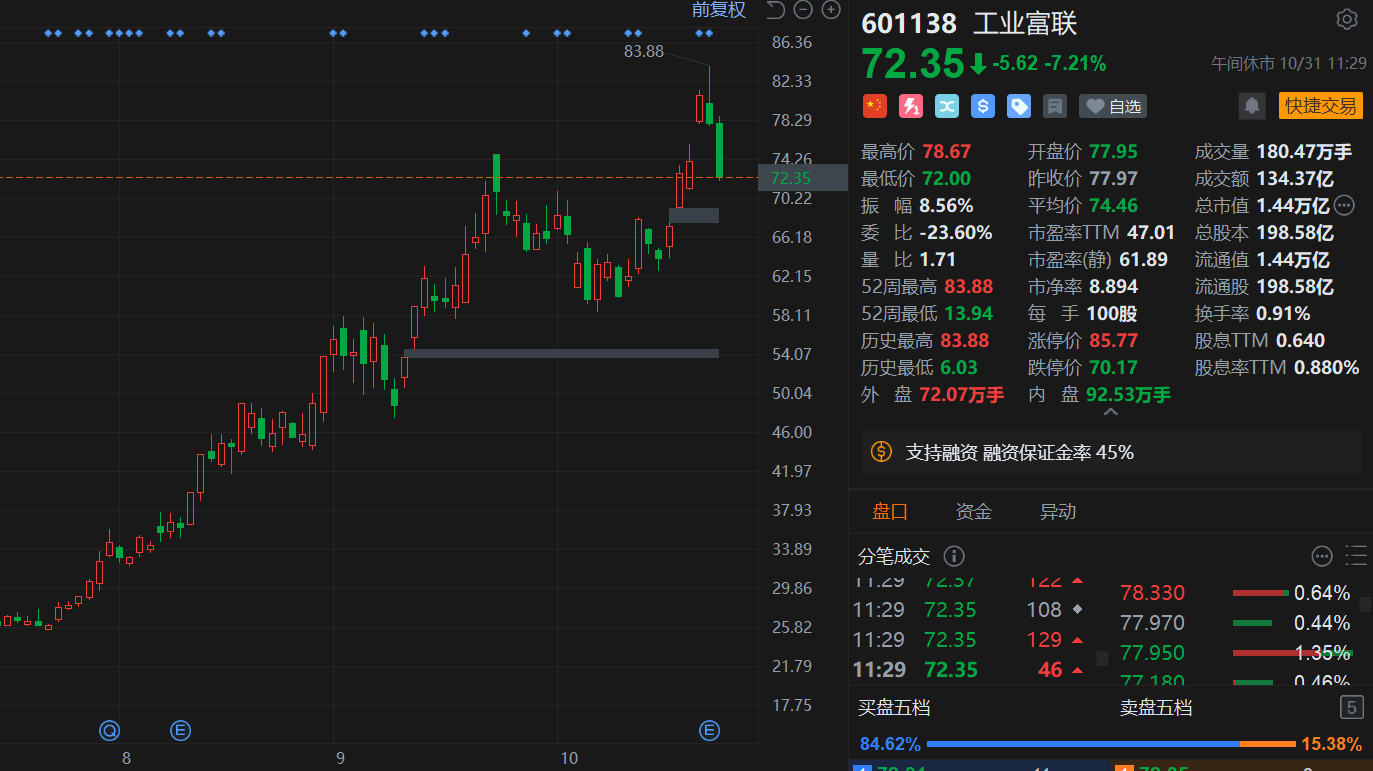Toggle the order book depth 5 box
Image resolution: width=1373 pixels, height=771 pixels.
pos(1351,708)
